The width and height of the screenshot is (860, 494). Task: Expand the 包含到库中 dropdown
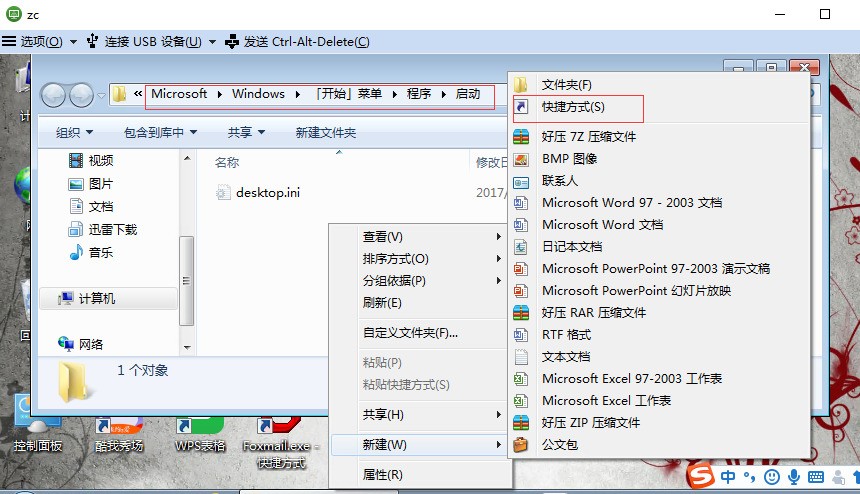pyautogui.click(x=160, y=132)
